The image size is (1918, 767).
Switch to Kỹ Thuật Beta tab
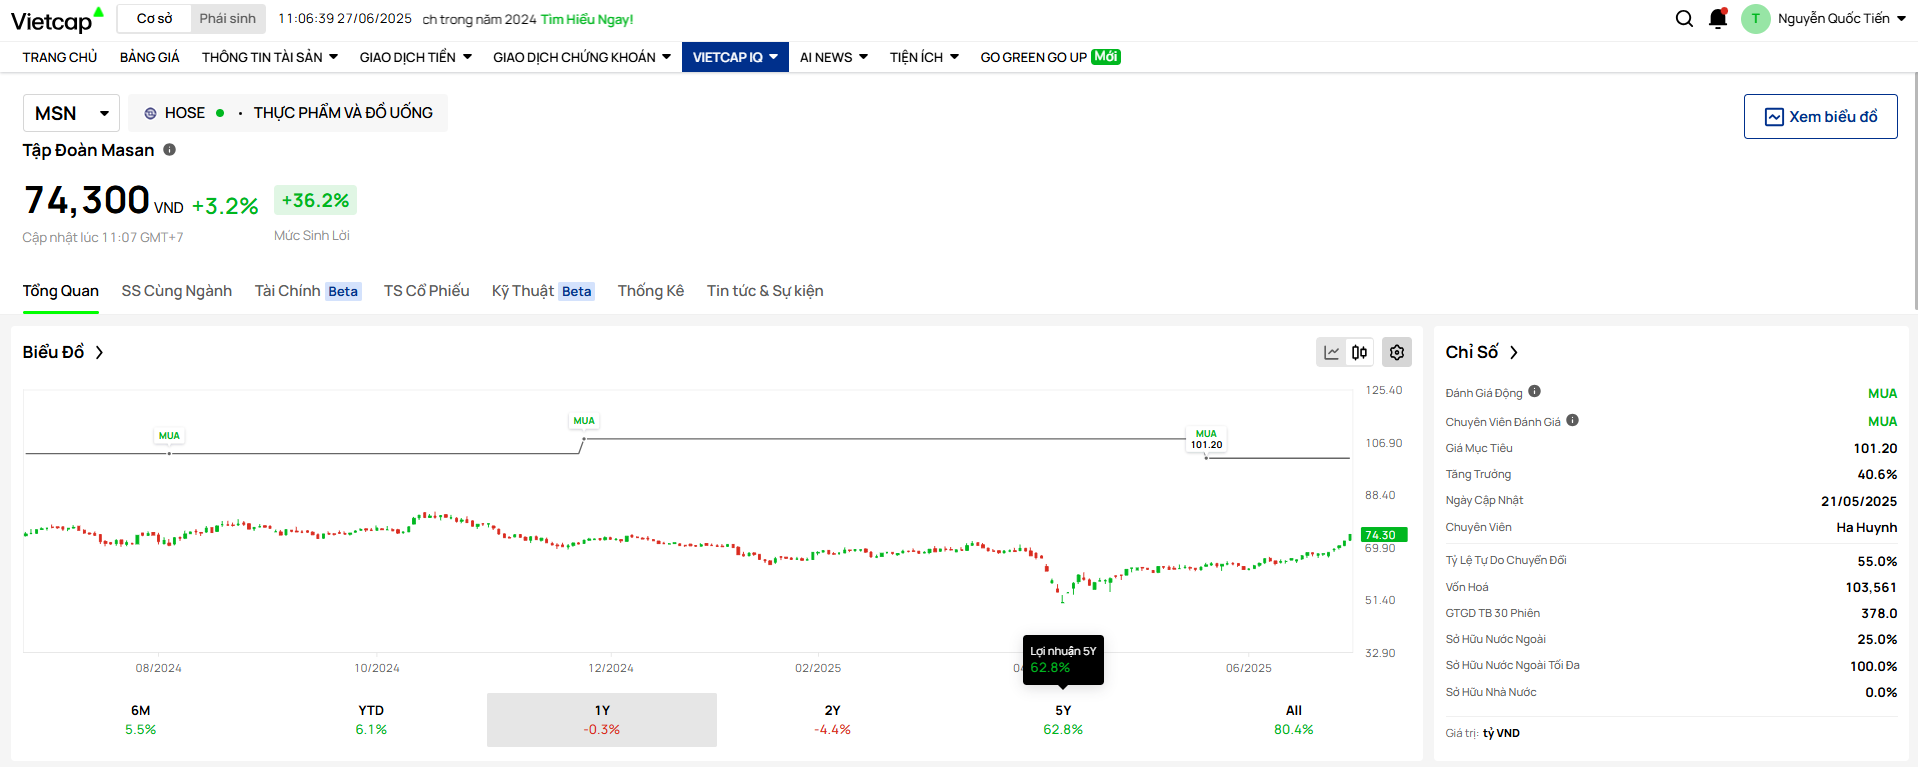543,291
